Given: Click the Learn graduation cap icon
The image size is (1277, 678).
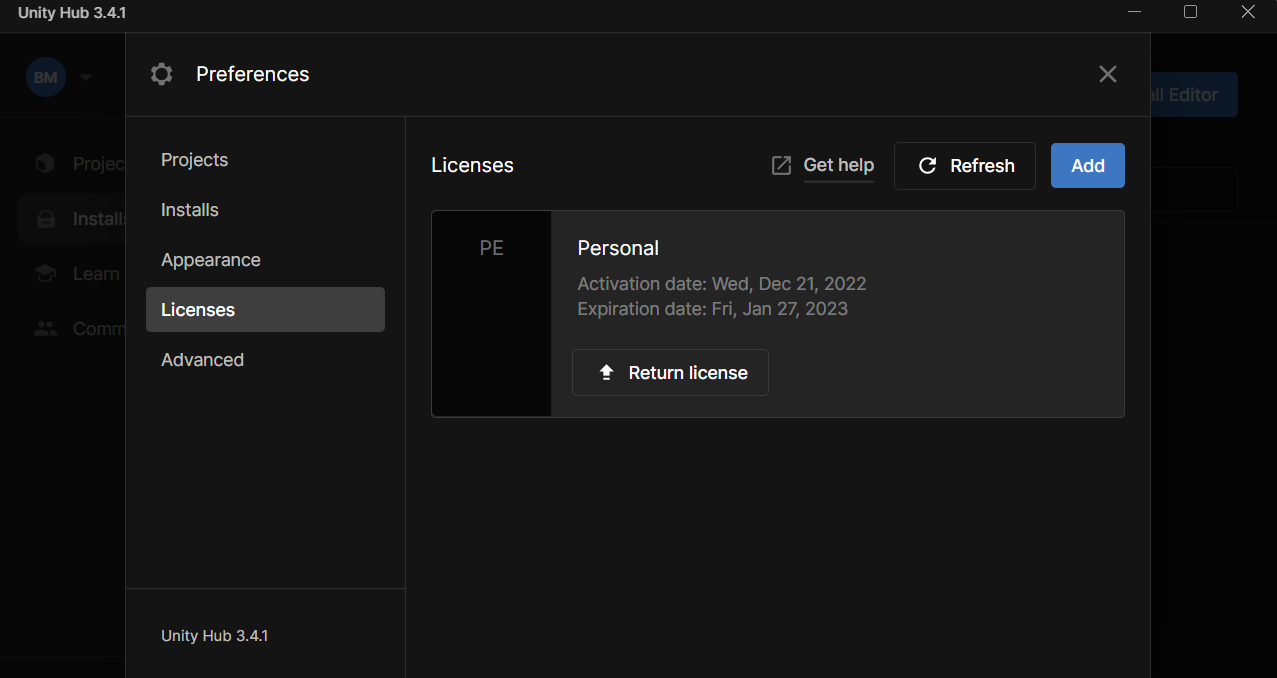Looking at the screenshot, I should tap(45, 274).
